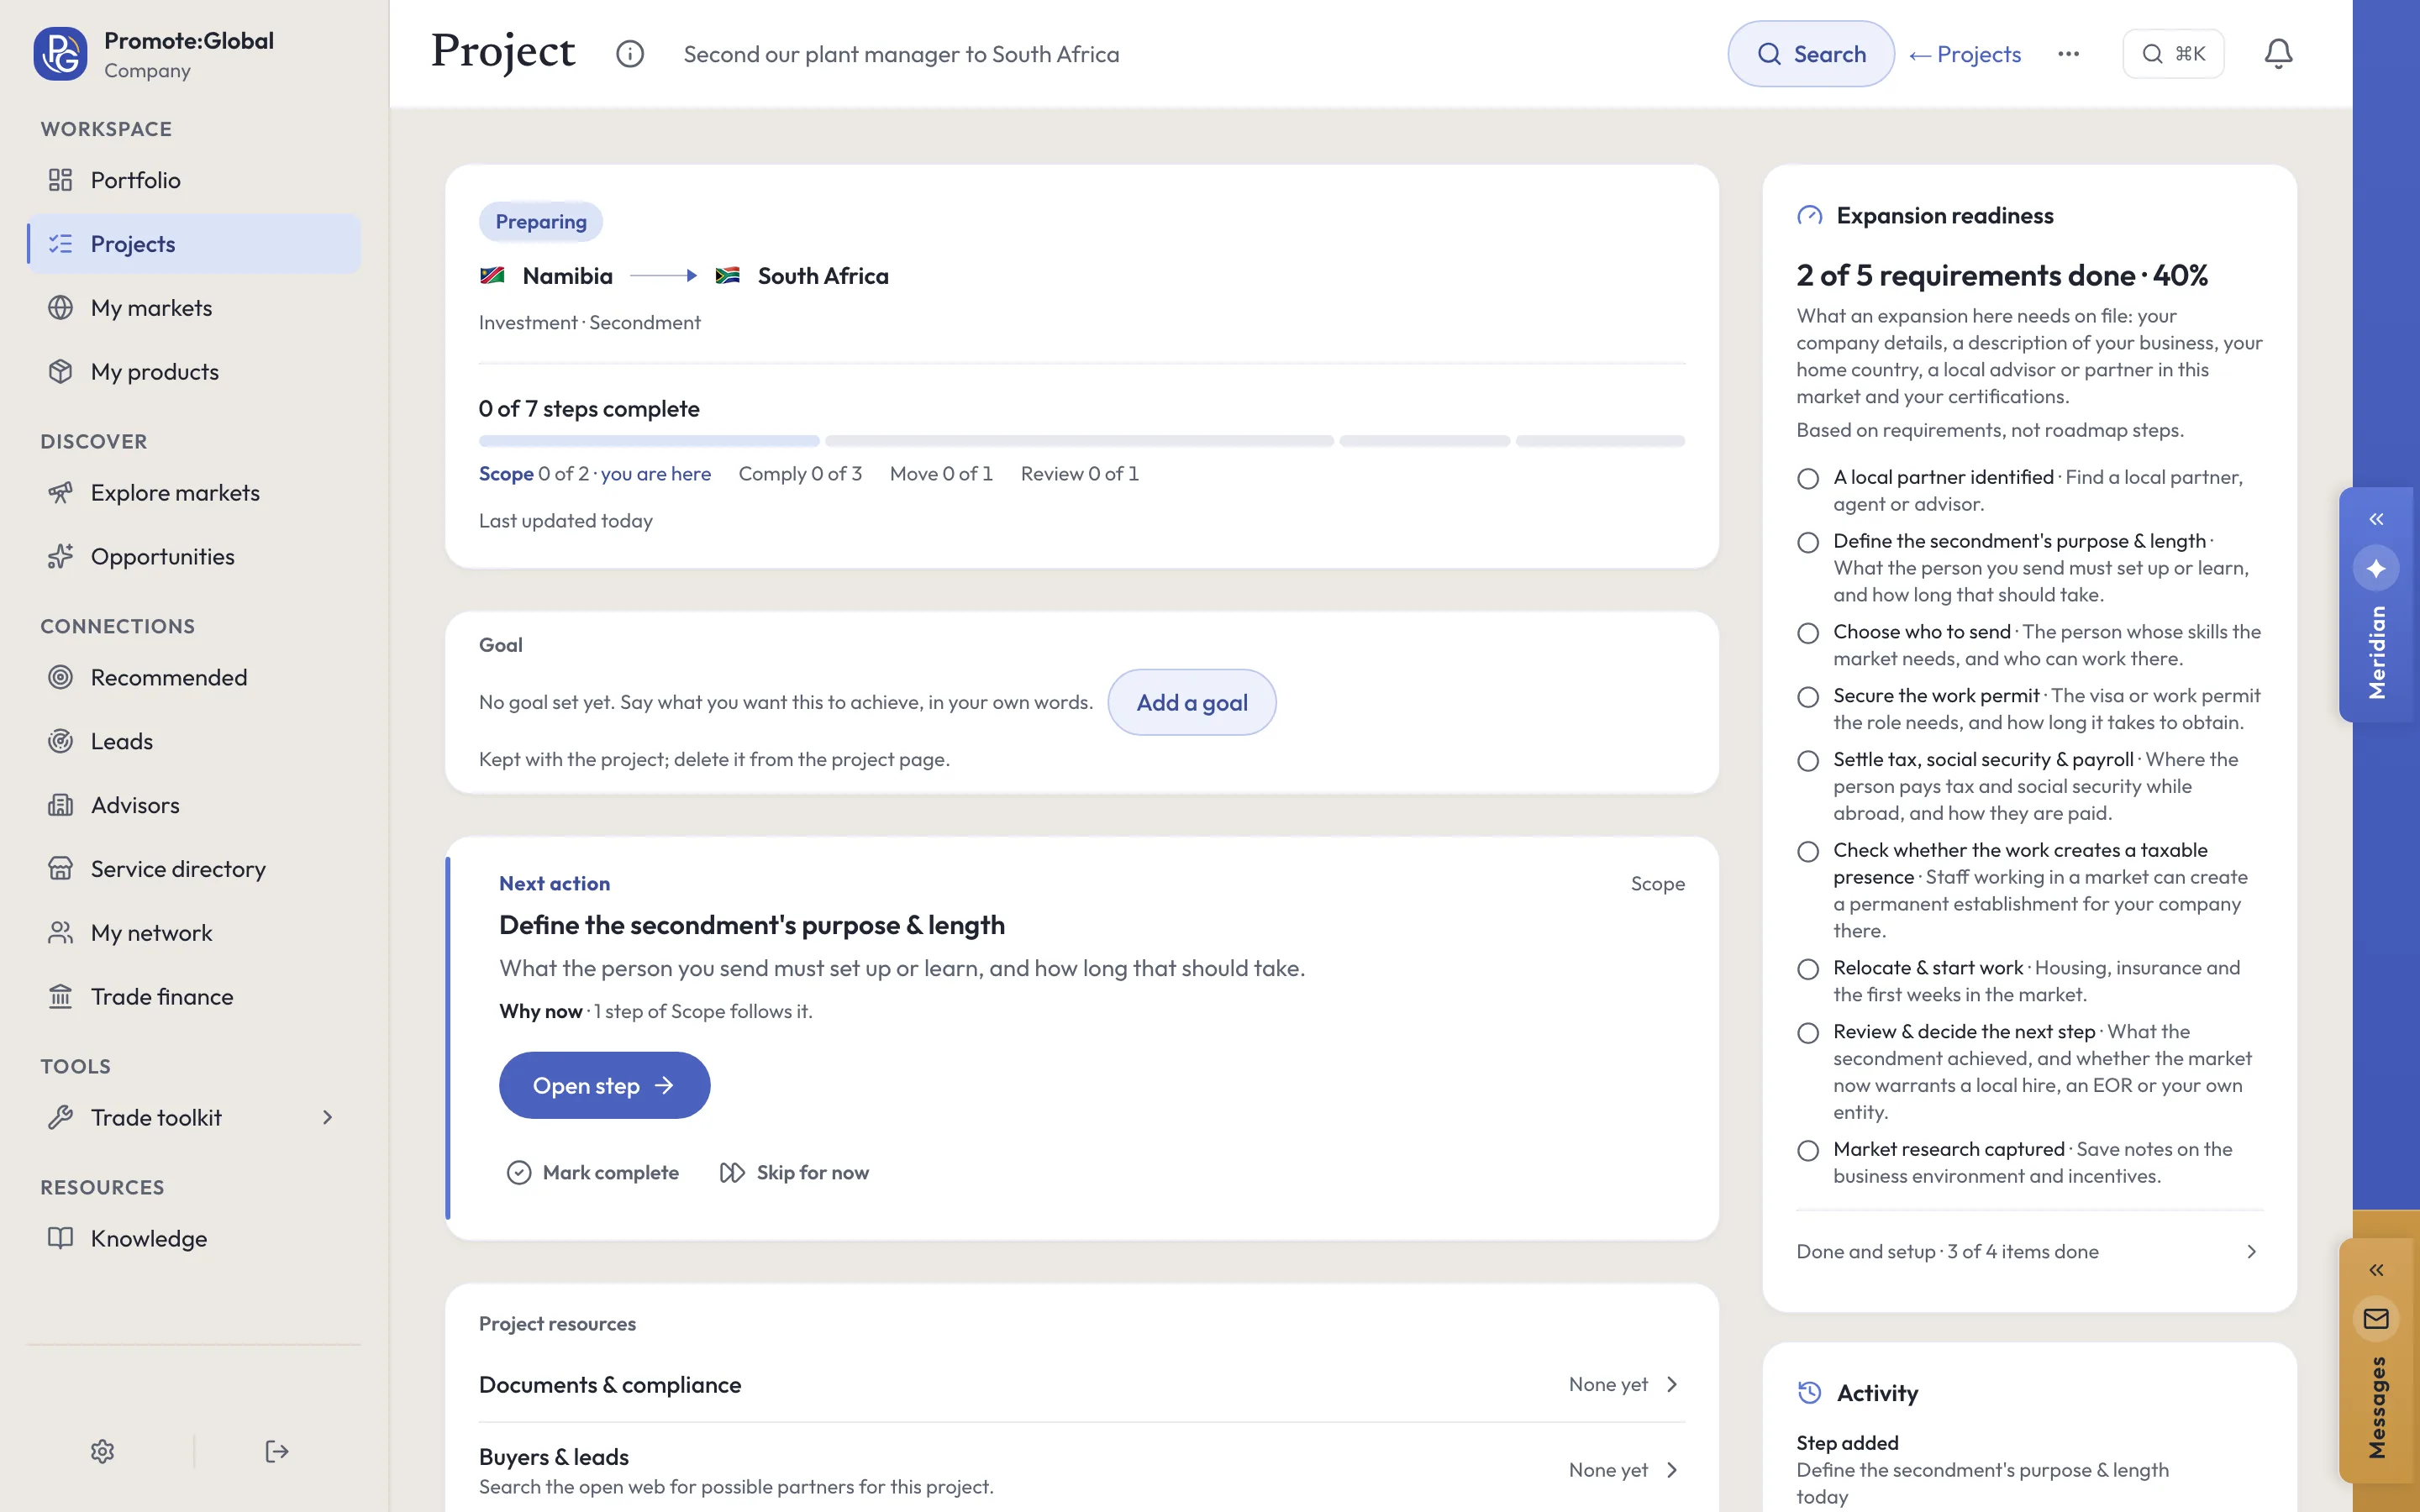Open the command palette ⌘K search box
The image size is (2420, 1512).
[x=2173, y=54]
